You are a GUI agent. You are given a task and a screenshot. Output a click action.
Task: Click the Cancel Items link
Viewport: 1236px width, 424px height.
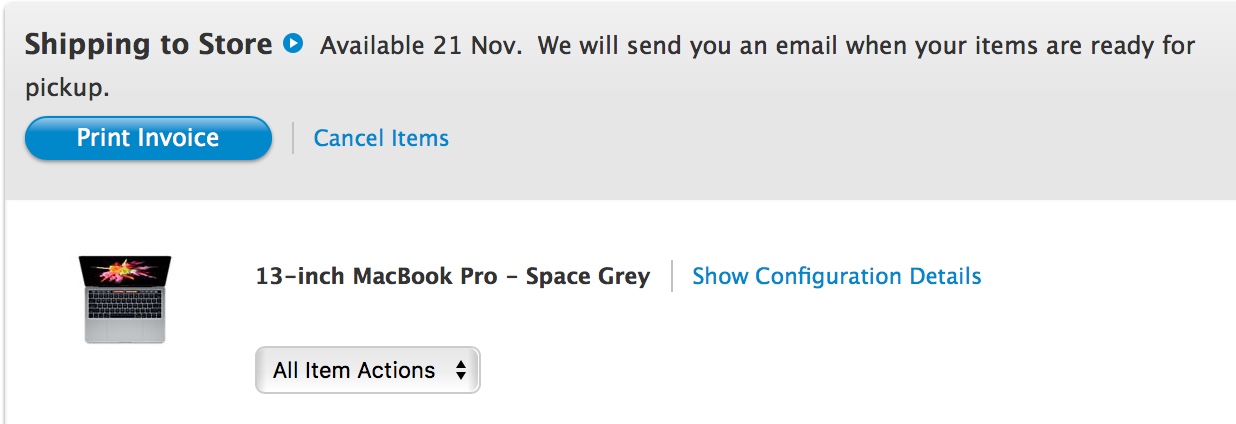(x=381, y=138)
